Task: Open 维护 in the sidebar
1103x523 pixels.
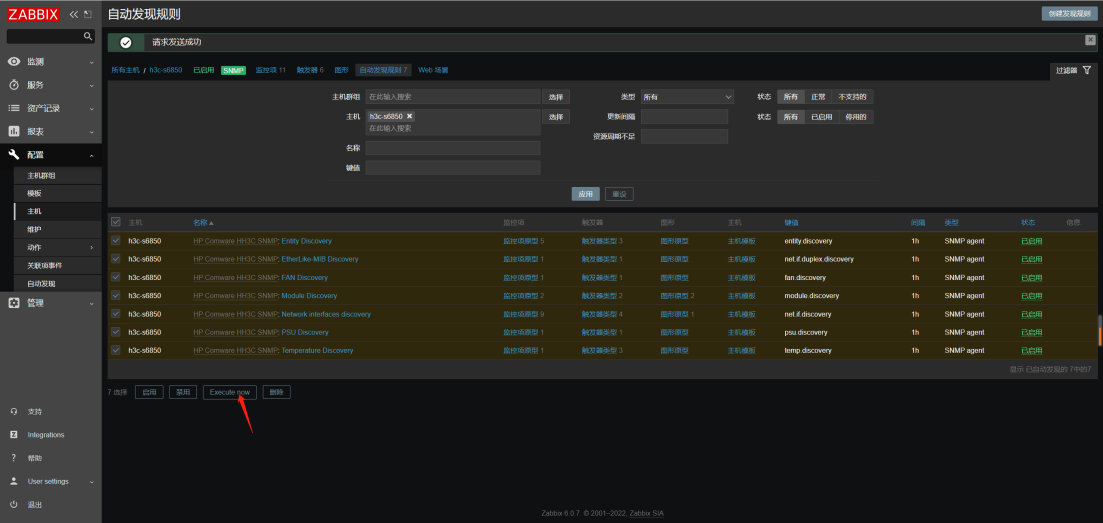Action: [x=34, y=229]
